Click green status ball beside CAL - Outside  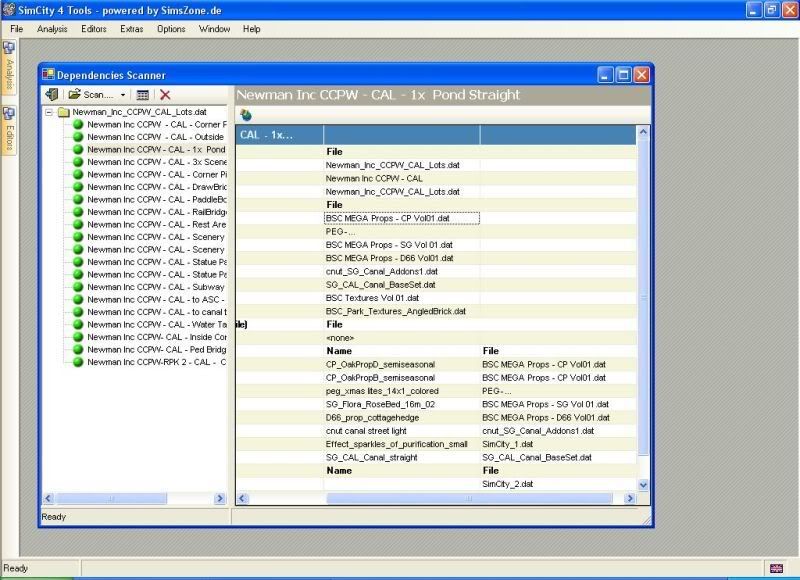tap(78, 137)
